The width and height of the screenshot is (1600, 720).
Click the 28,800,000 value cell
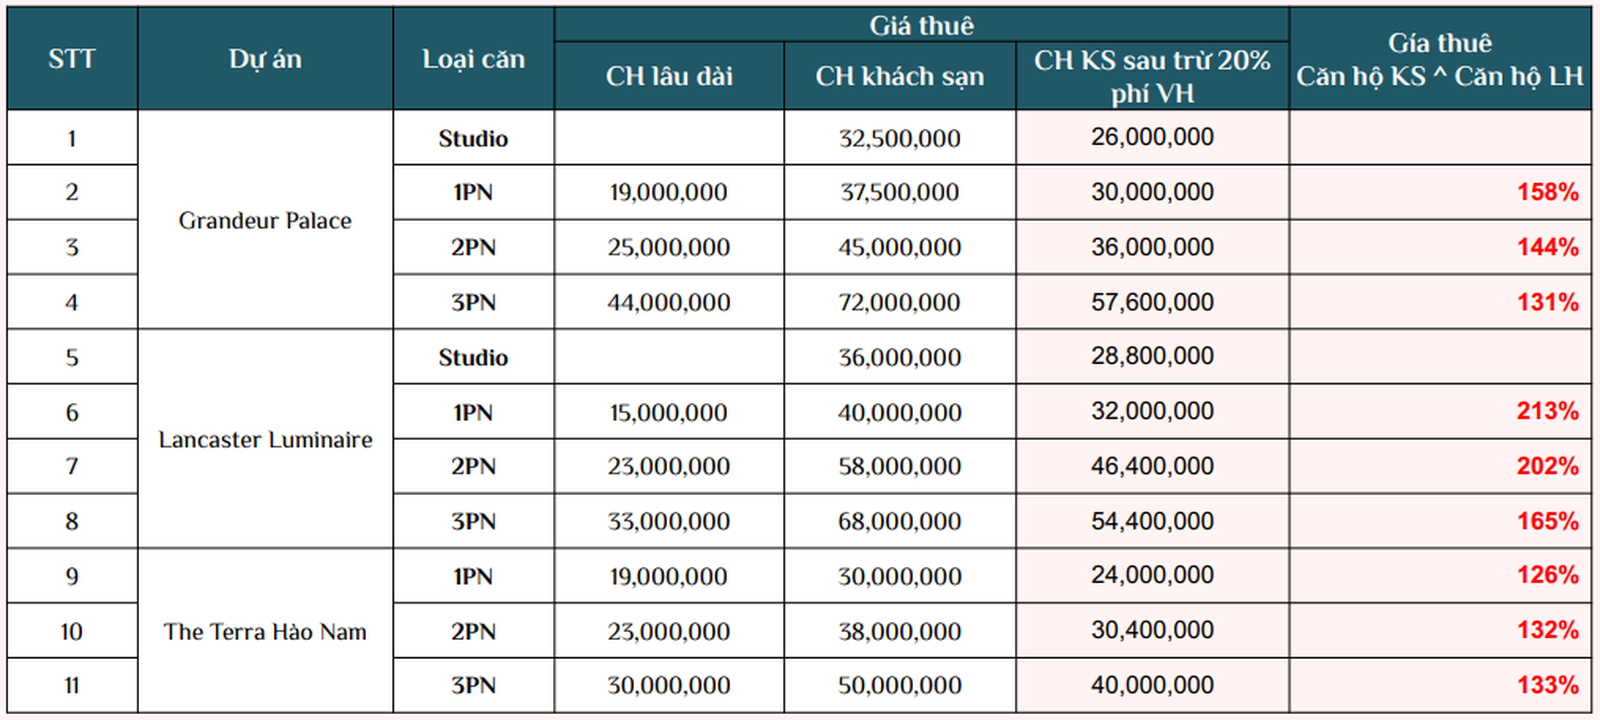point(1152,356)
